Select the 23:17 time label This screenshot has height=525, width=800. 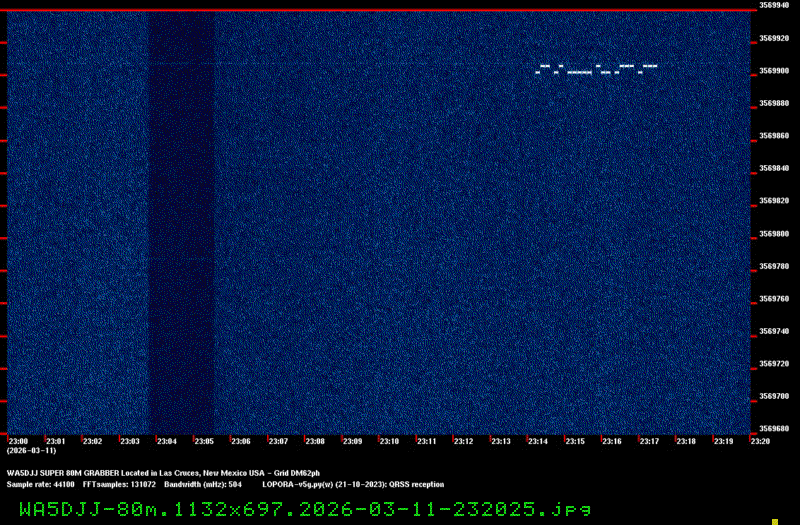click(649, 441)
